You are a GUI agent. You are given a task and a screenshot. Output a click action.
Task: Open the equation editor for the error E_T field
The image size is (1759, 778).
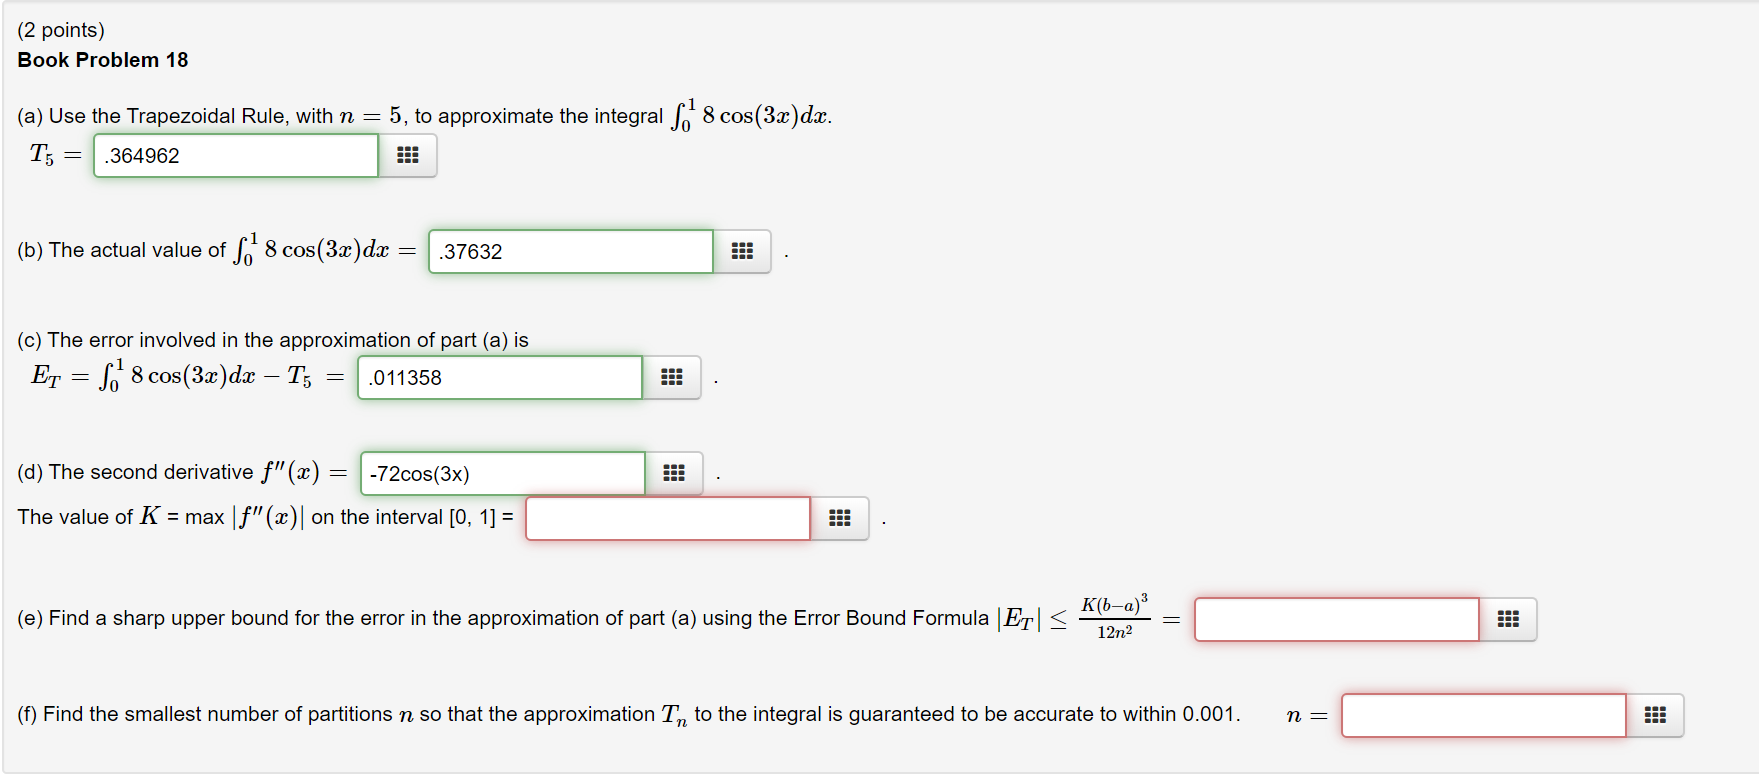click(x=671, y=377)
